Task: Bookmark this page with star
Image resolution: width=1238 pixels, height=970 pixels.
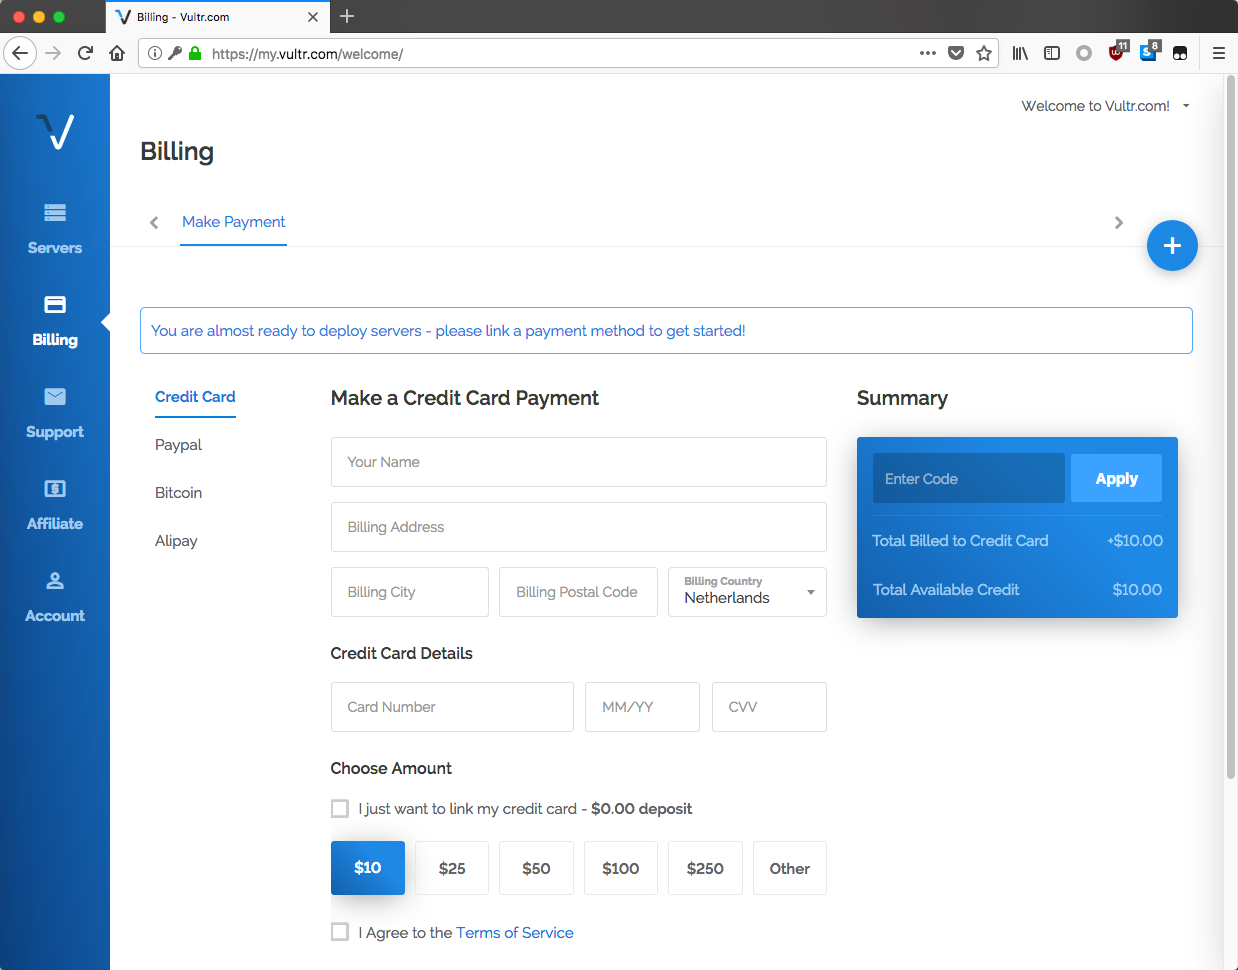Action: coord(984,53)
